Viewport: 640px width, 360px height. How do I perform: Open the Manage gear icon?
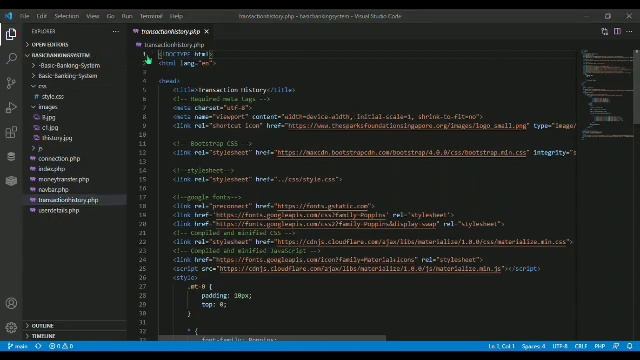click(11, 327)
